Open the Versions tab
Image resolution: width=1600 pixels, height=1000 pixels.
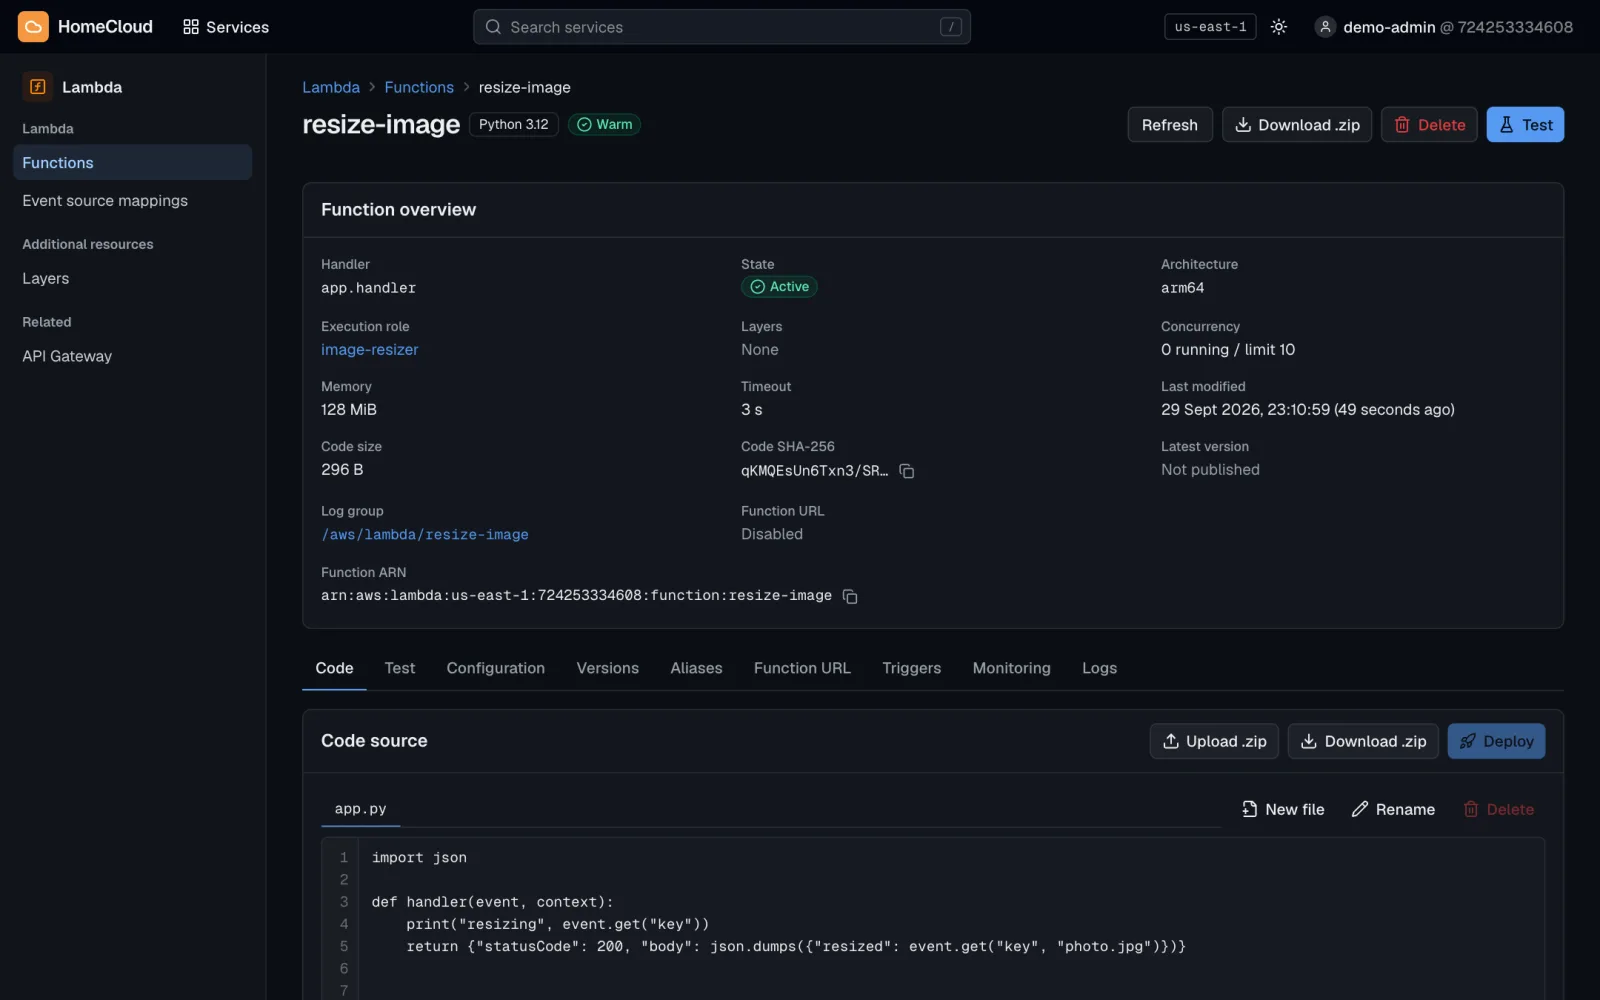click(x=607, y=668)
